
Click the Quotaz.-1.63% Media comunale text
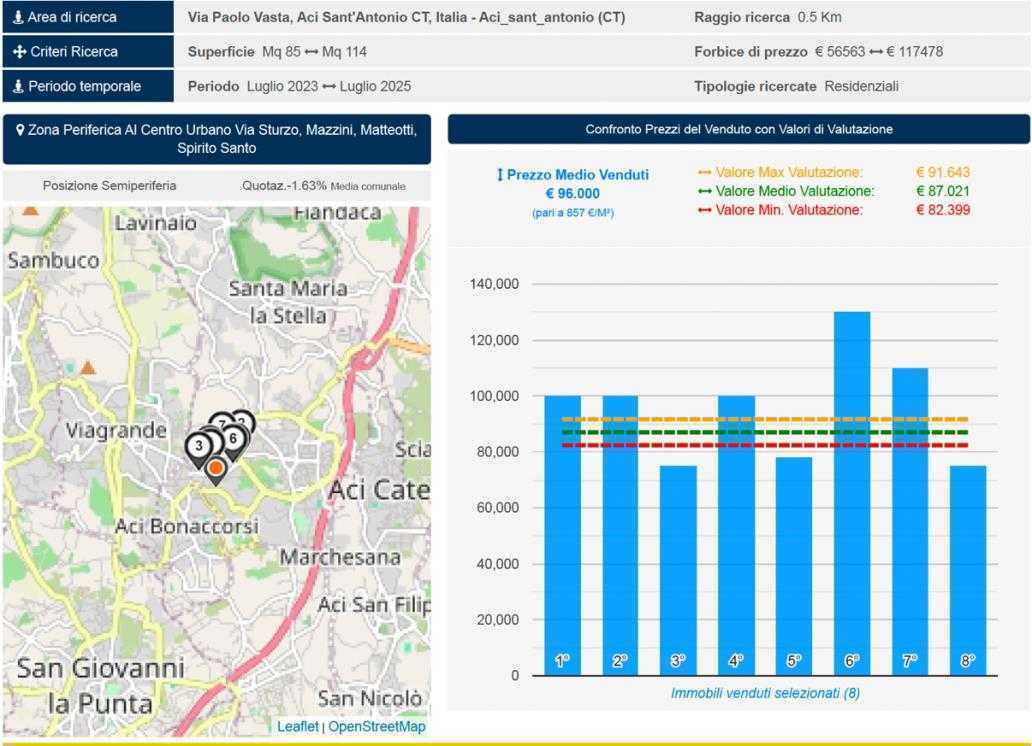coord(323,186)
